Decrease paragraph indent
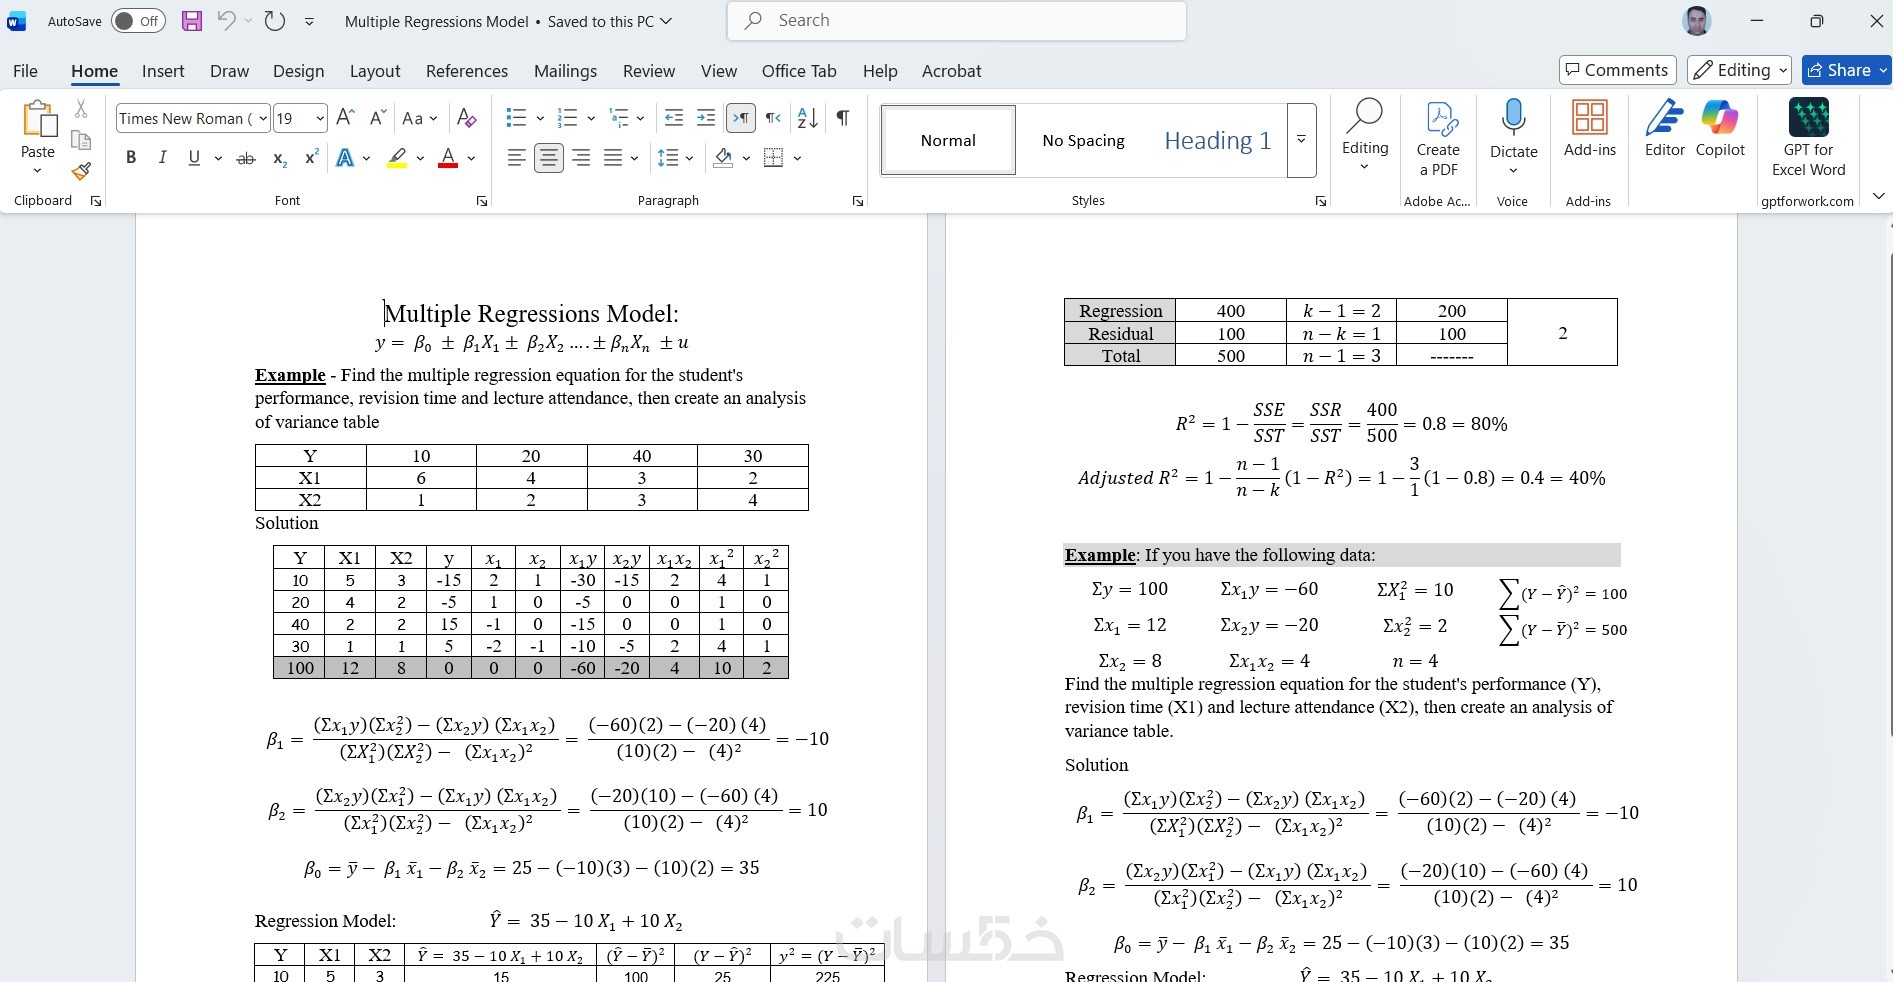Viewport: 1900px width, 982px height. tap(674, 118)
